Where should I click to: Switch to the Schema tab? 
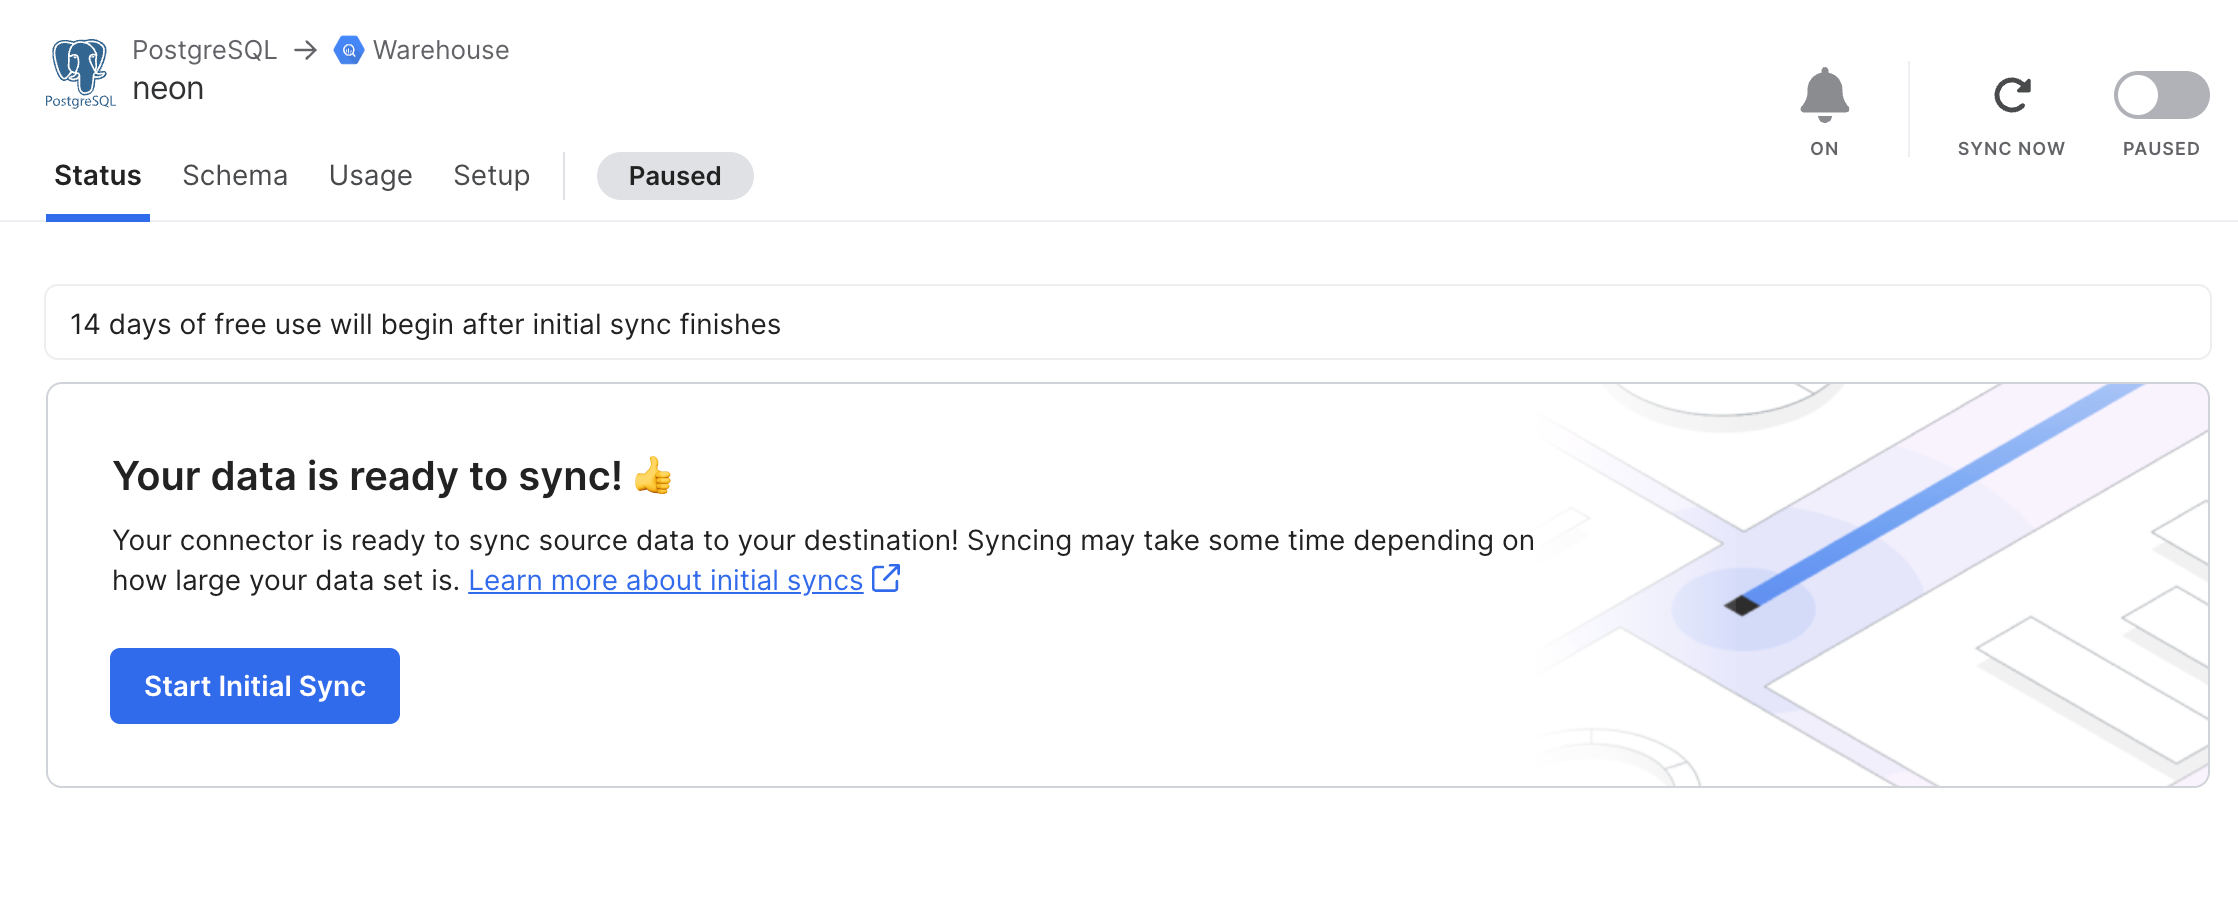(235, 175)
